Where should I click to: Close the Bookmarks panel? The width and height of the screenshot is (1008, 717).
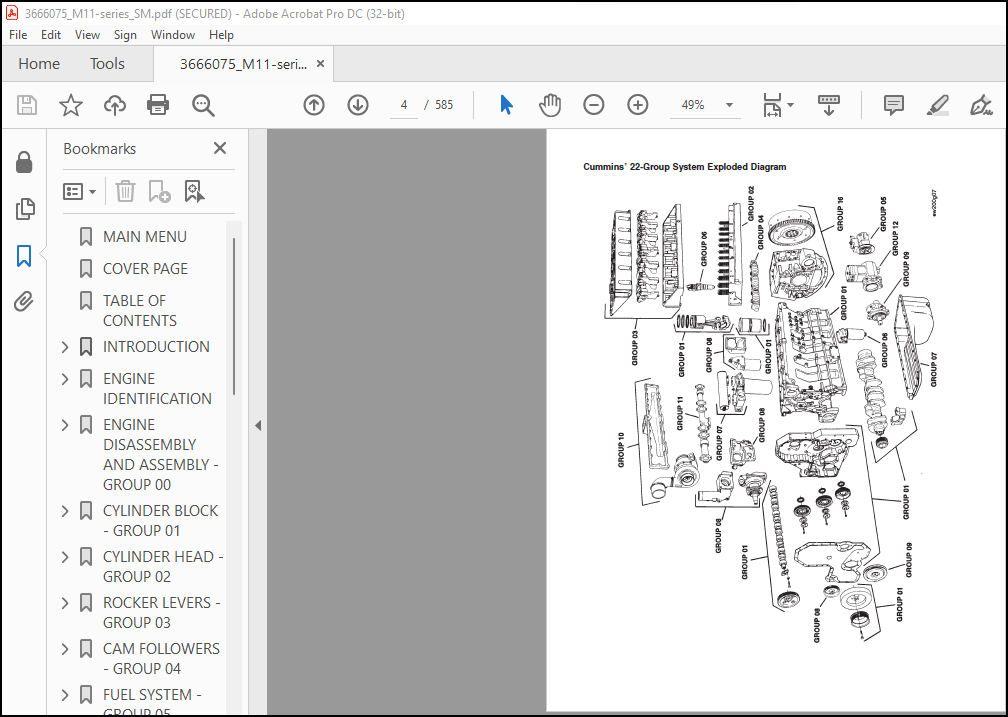tap(220, 149)
